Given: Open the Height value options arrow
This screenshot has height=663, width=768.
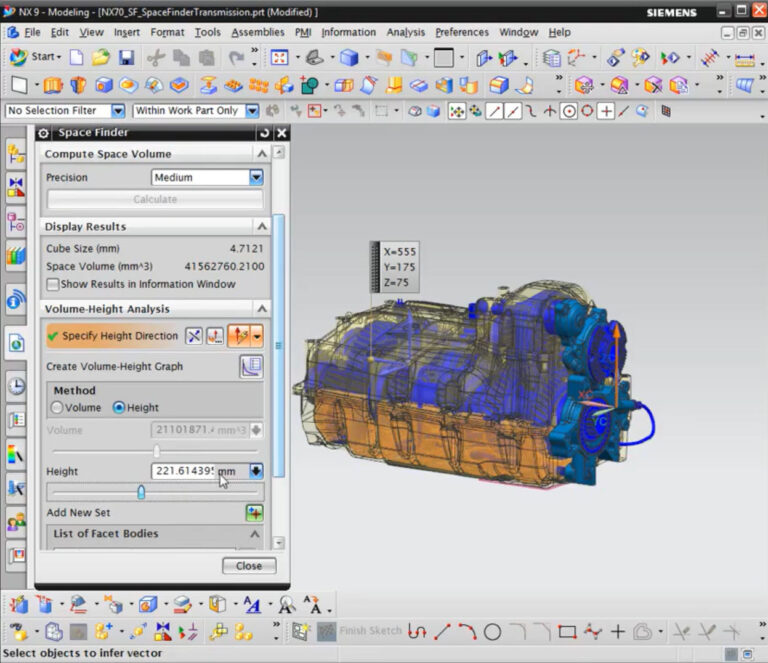Looking at the screenshot, I should [x=256, y=471].
